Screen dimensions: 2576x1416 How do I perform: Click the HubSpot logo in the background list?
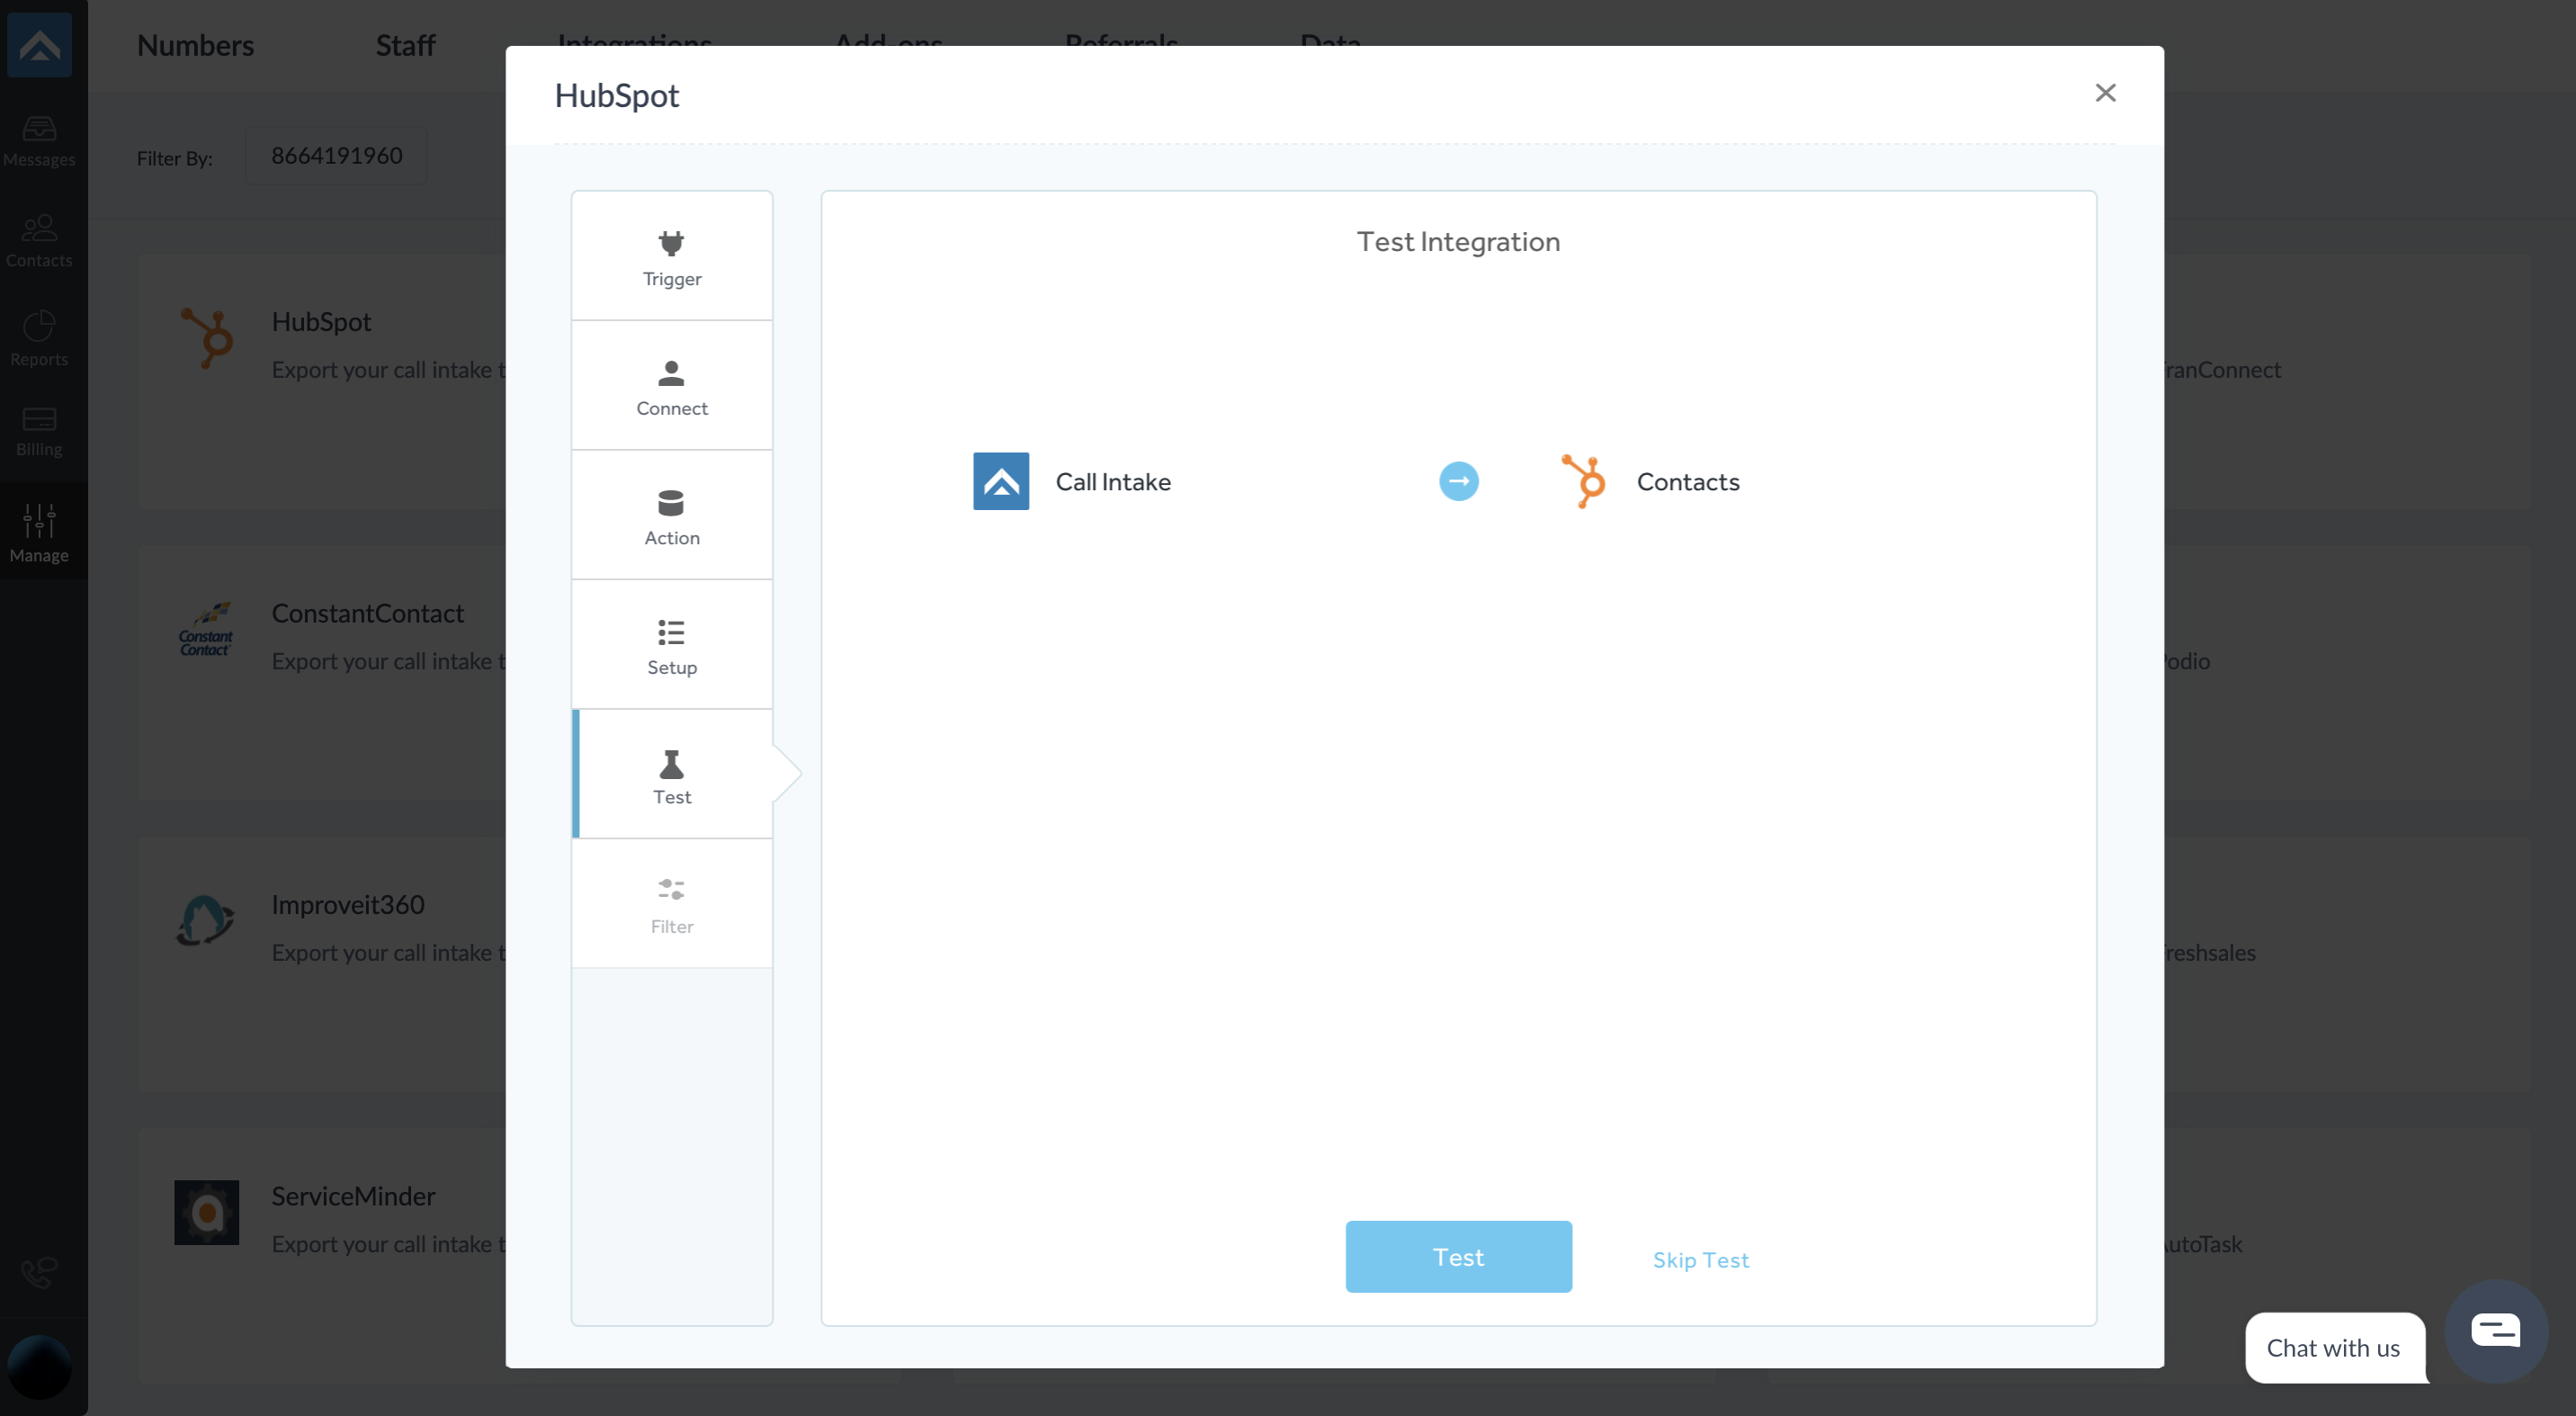[206, 338]
